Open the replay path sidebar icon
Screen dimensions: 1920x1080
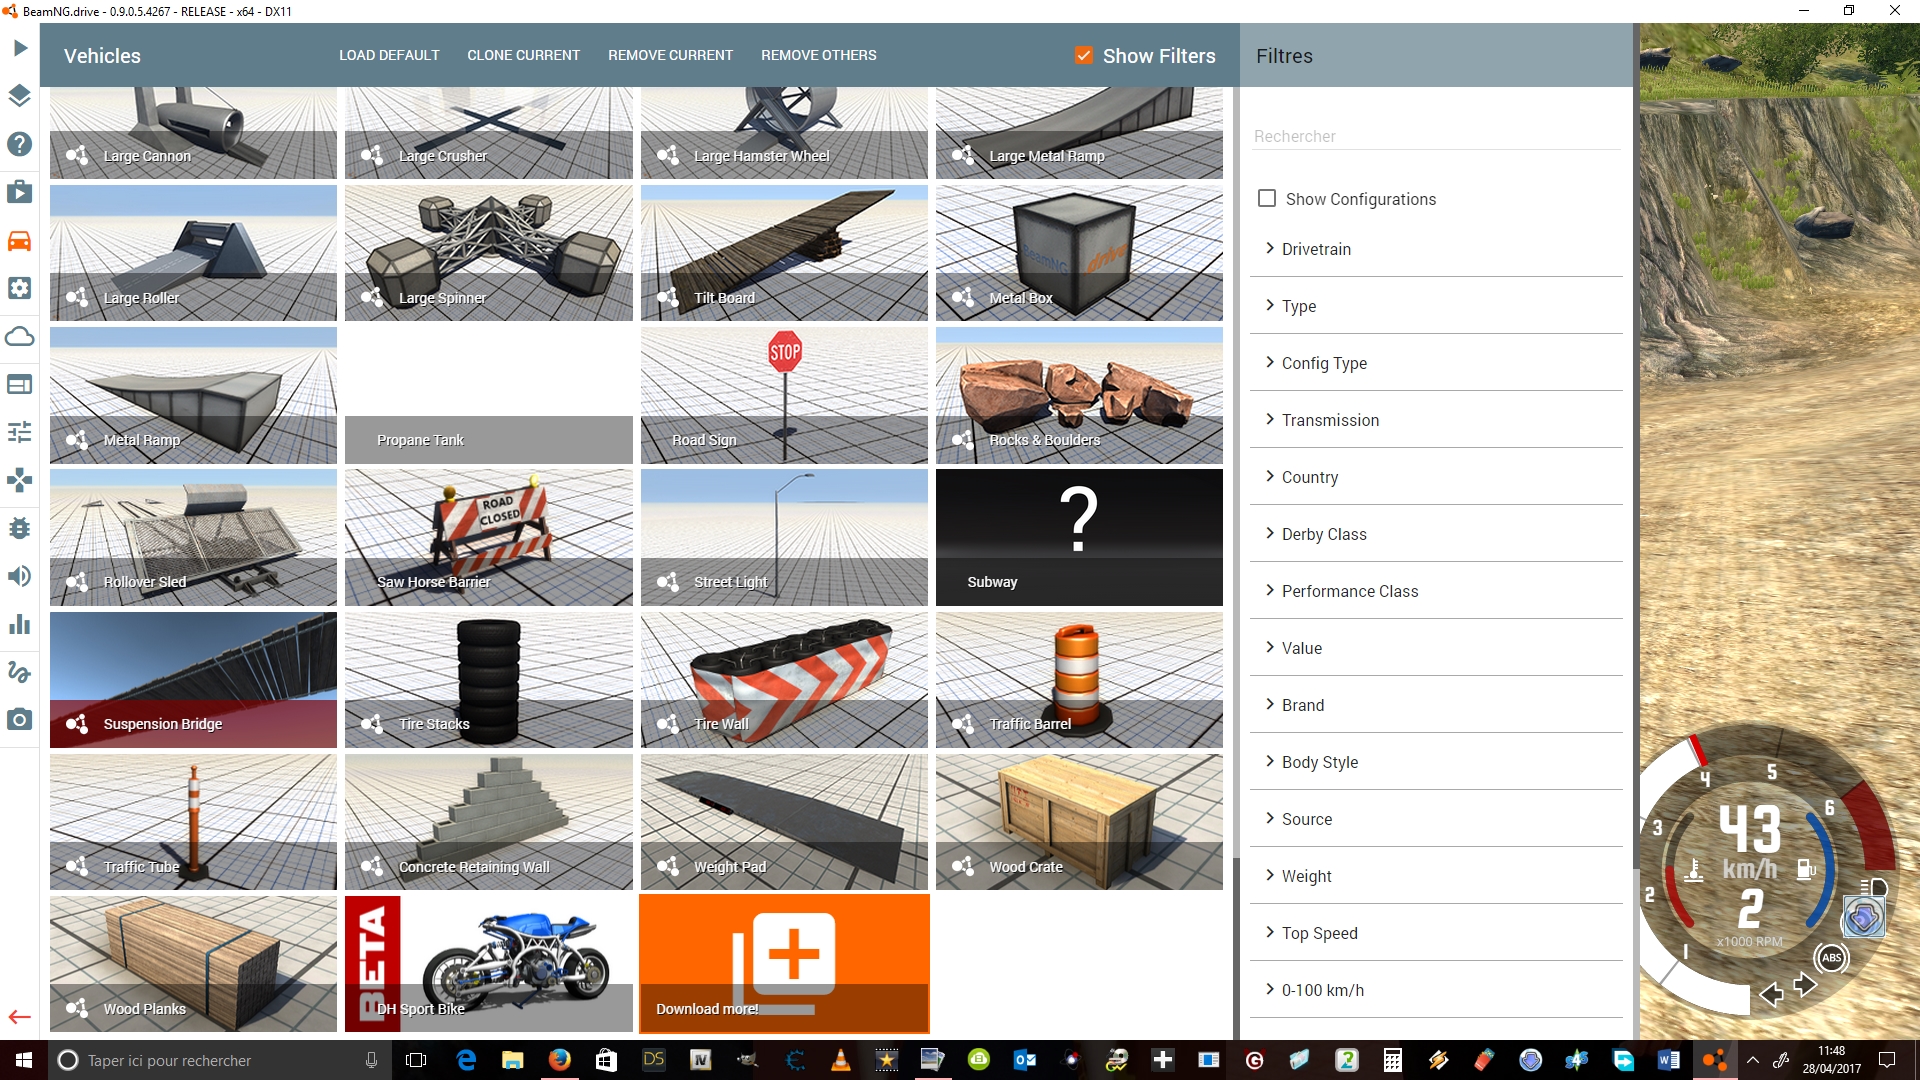20,672
